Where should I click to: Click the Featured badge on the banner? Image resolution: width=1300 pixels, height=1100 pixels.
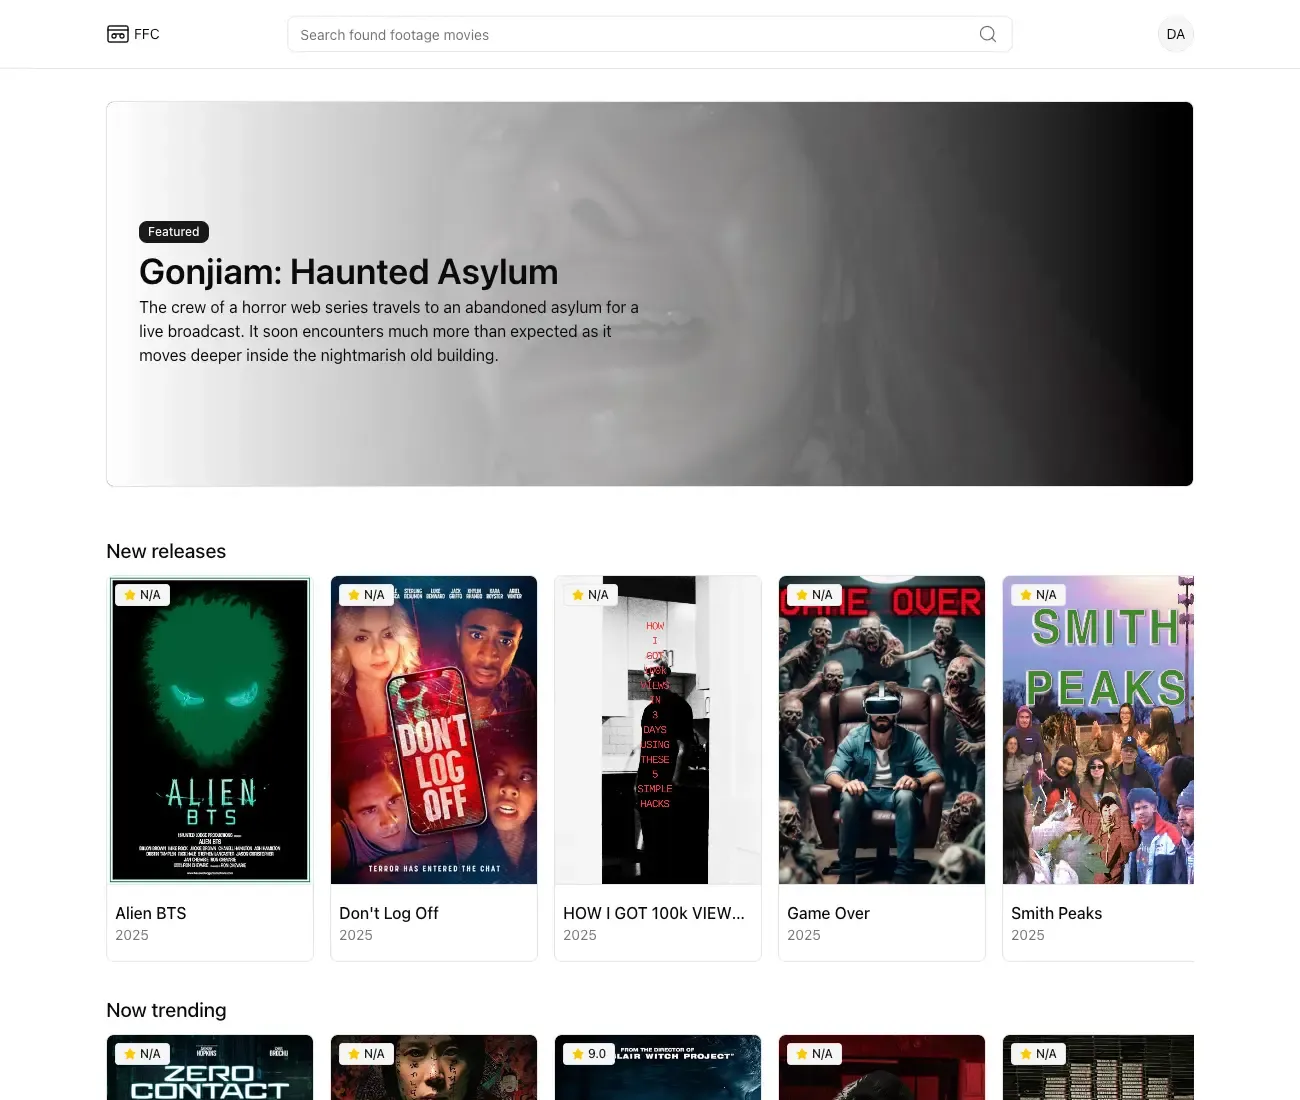tap(173, 231)
